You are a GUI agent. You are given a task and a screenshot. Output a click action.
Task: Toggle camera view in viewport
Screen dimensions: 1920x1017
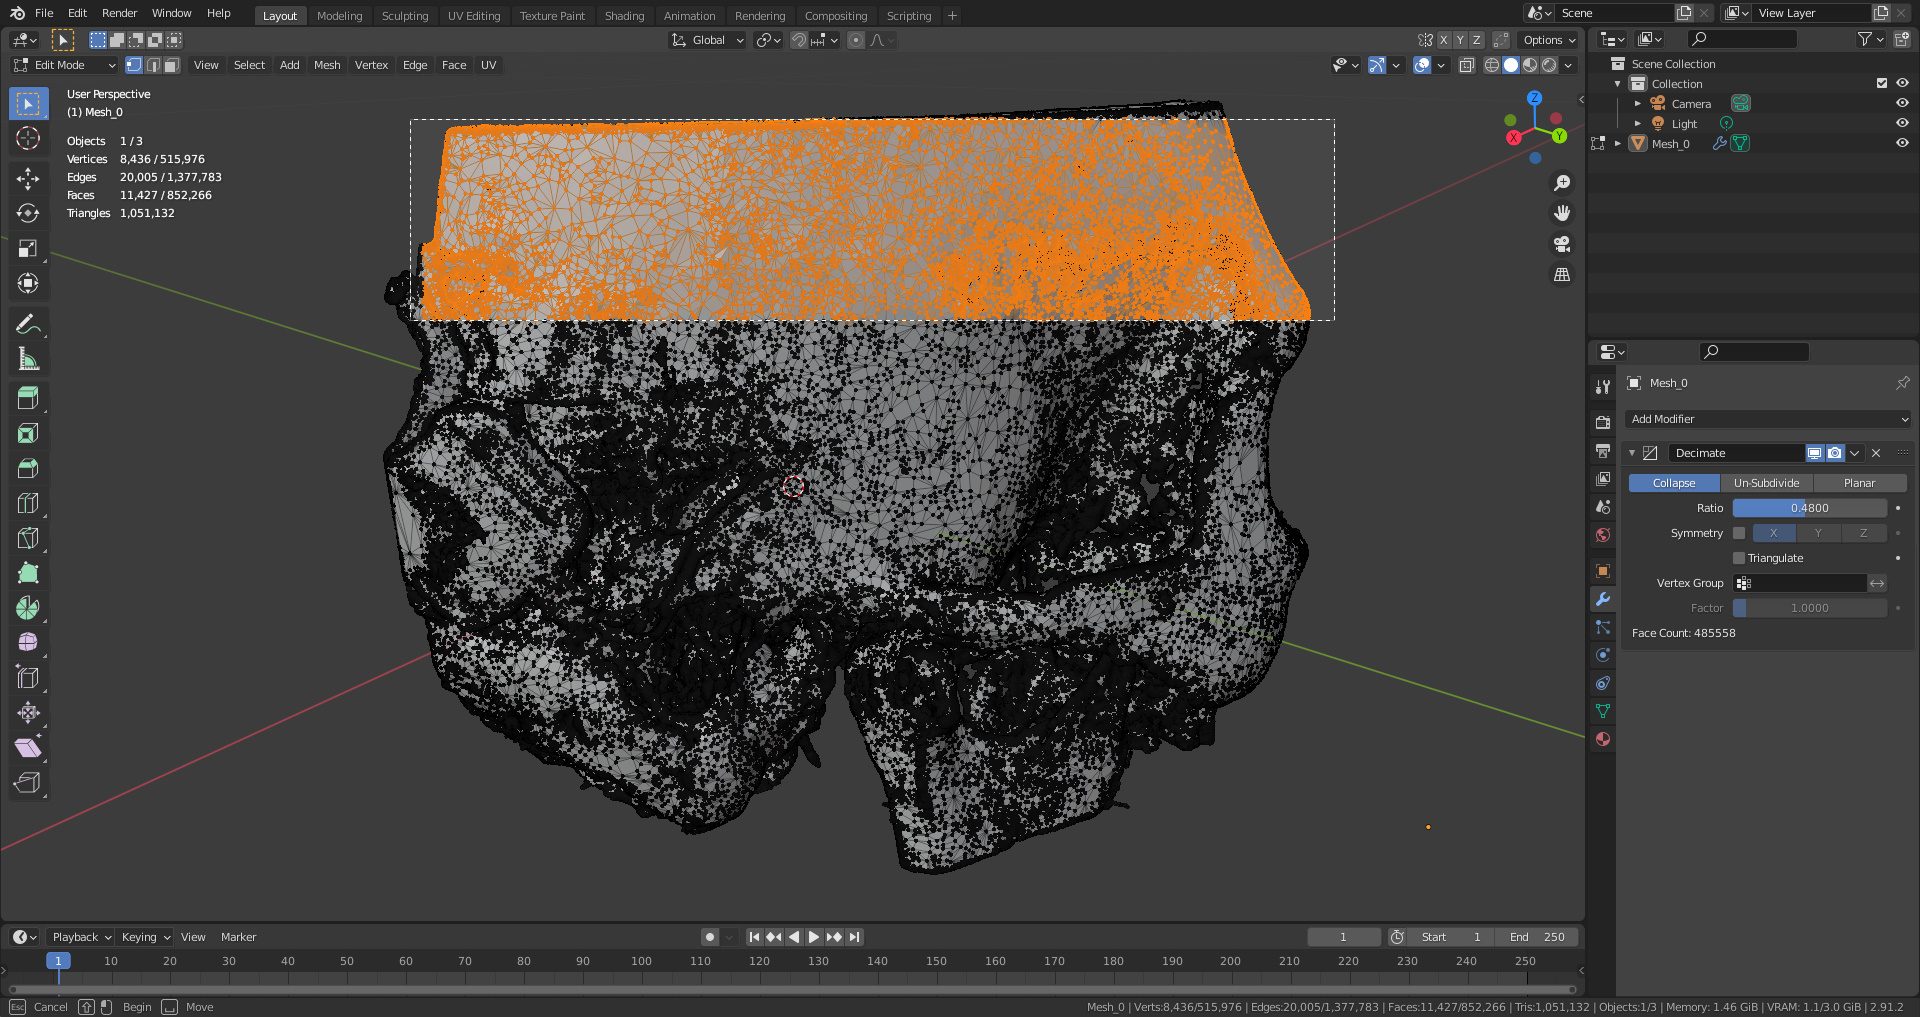(1561, 244)
